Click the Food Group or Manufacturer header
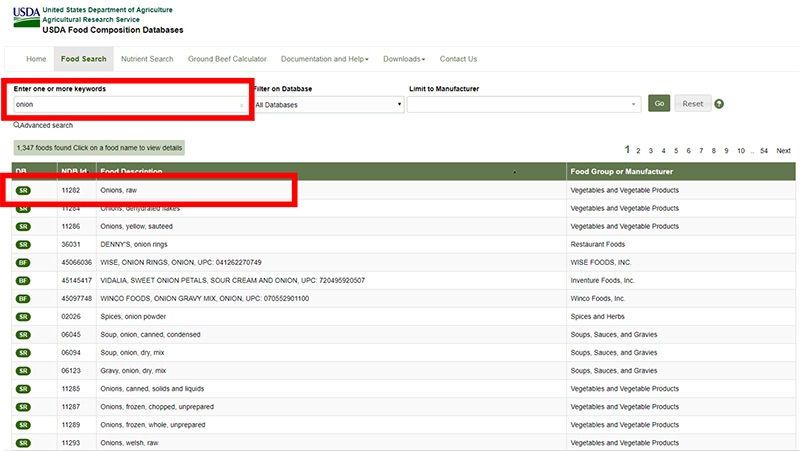The height and width of the screenshot is (451, 800). pos(621,172)
